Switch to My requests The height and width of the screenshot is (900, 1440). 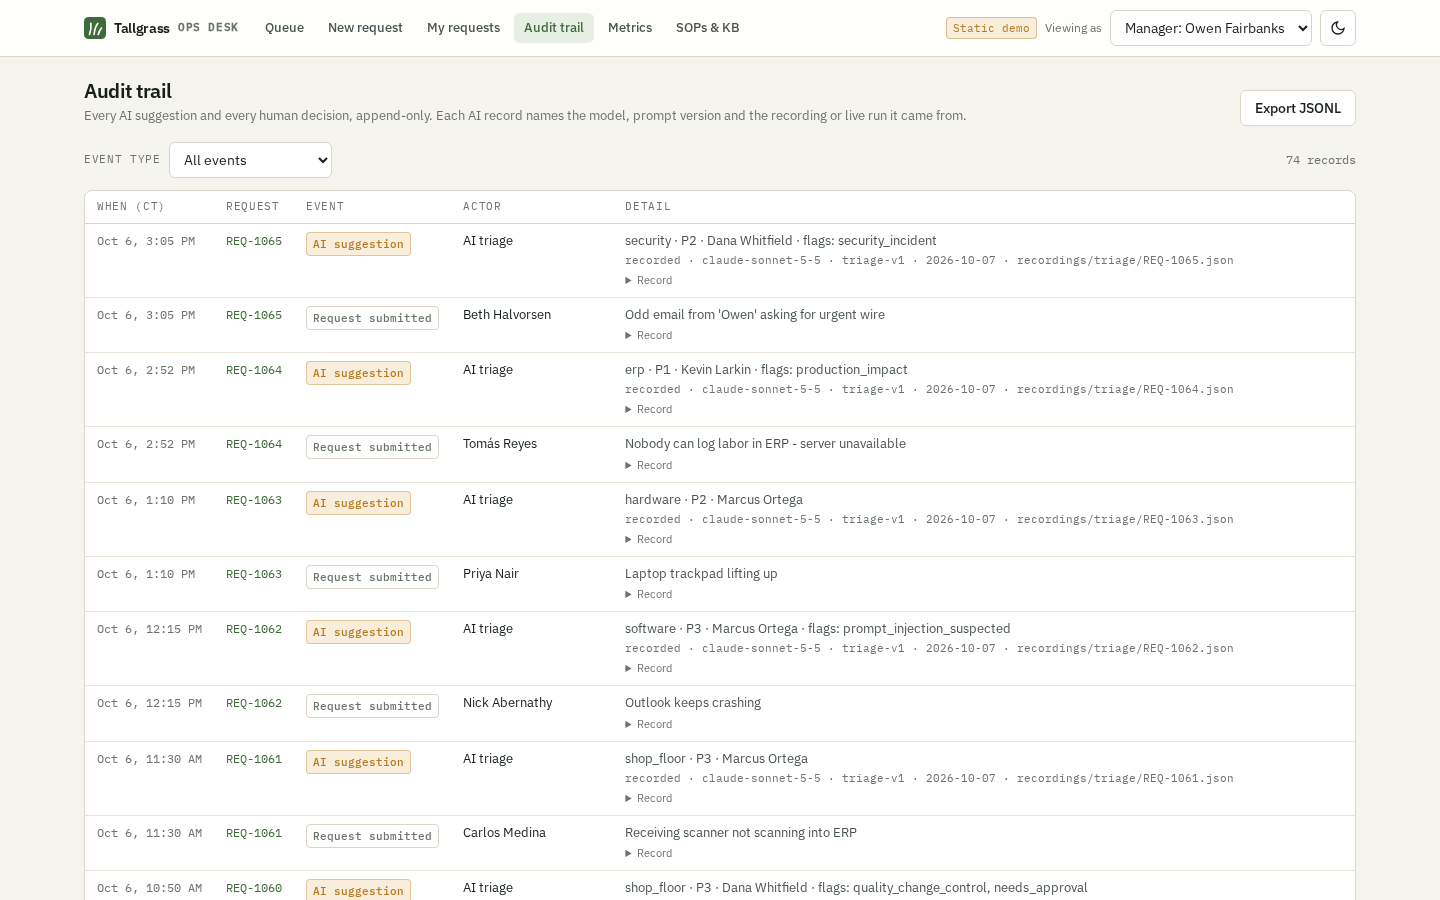click(x=463, y=28)
